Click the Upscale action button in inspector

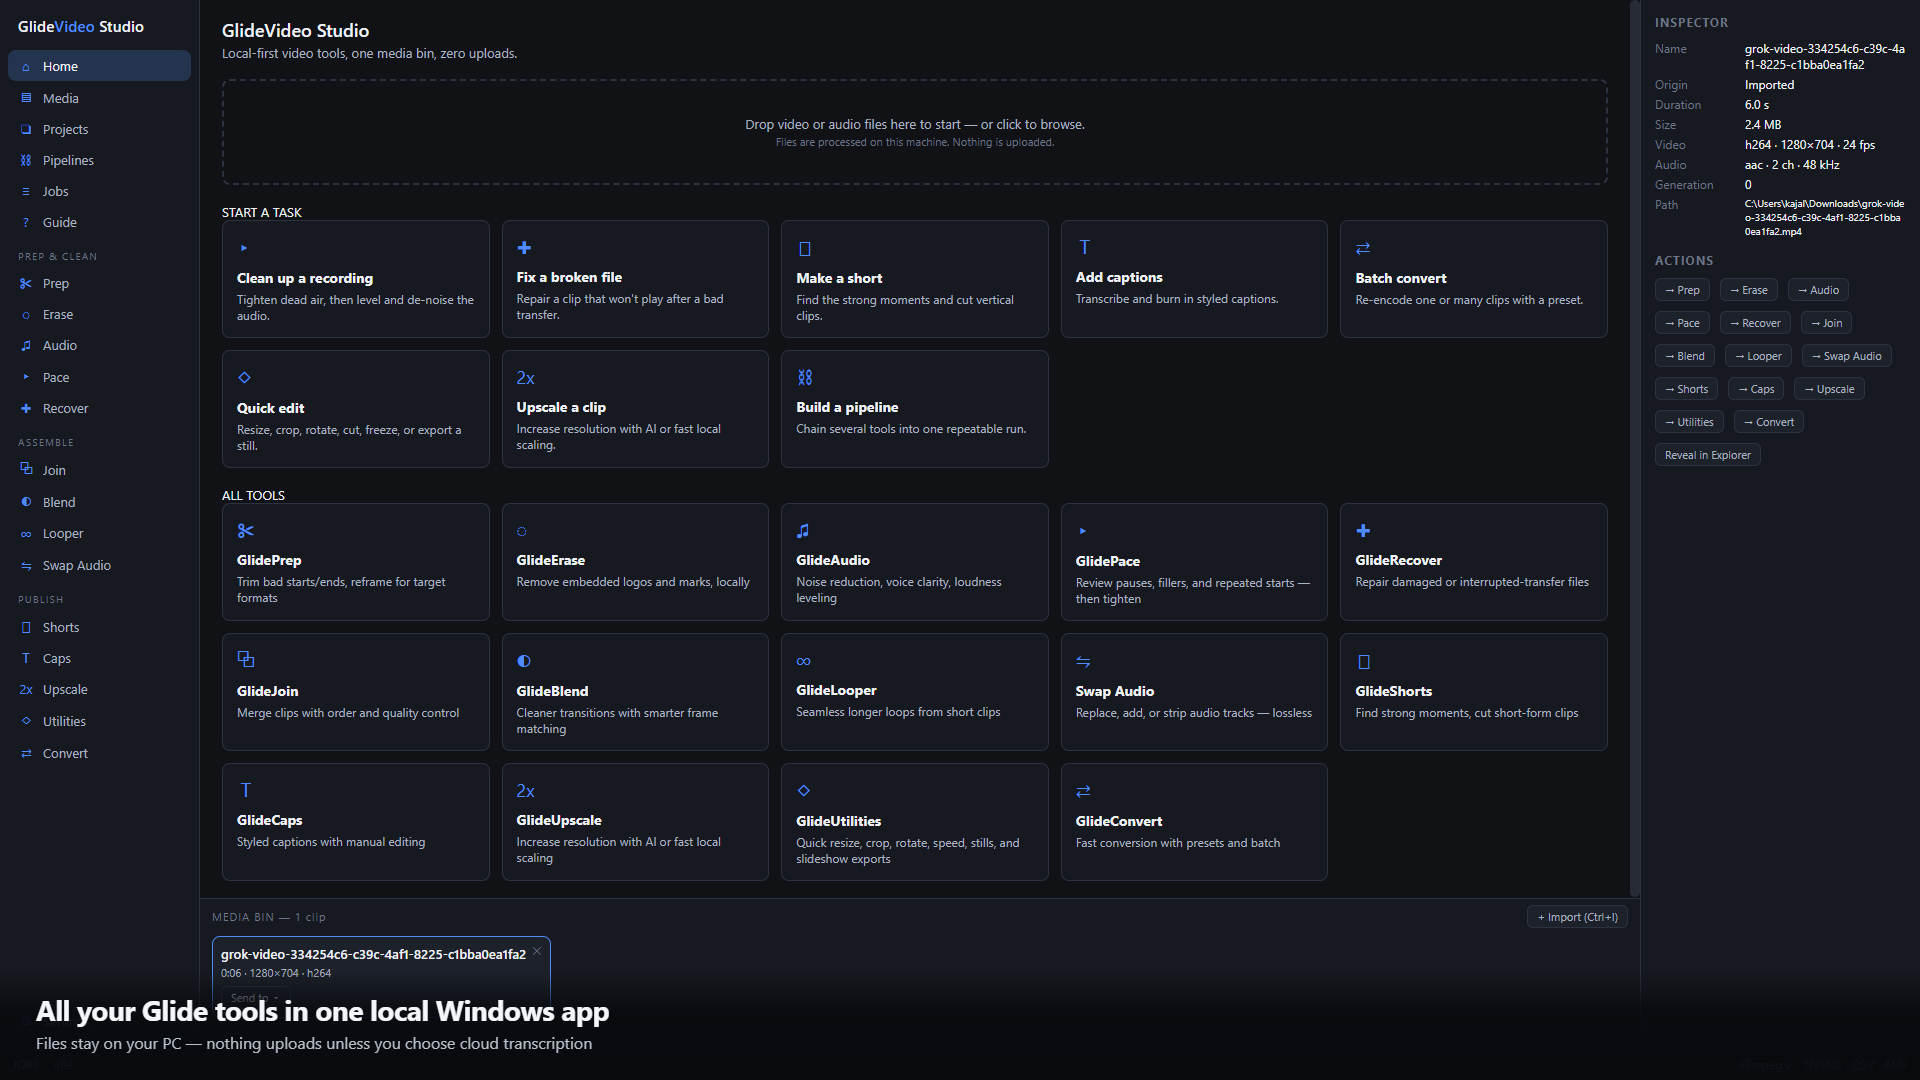1829,389
